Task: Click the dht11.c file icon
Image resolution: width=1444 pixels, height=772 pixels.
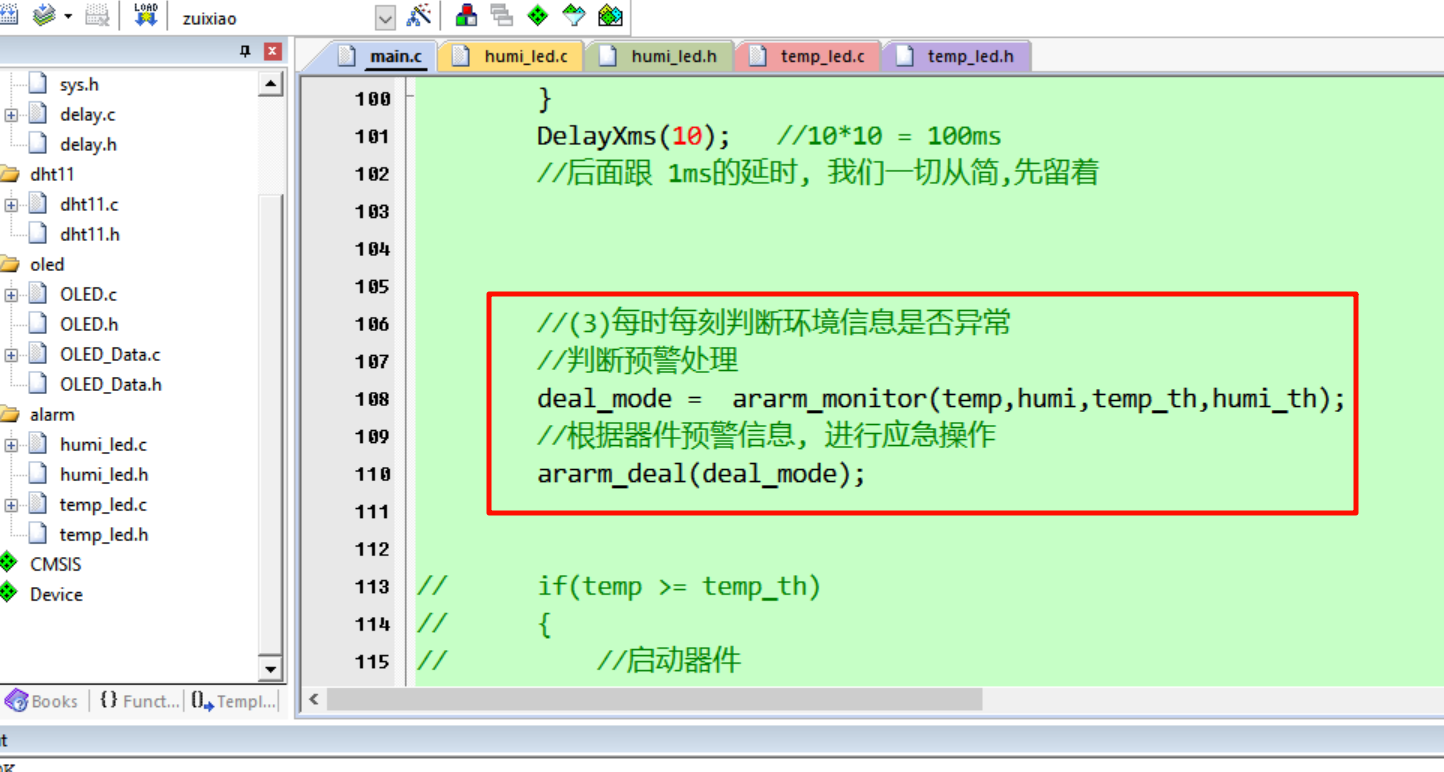Action: pyautogui.click(x=38, y=204)
